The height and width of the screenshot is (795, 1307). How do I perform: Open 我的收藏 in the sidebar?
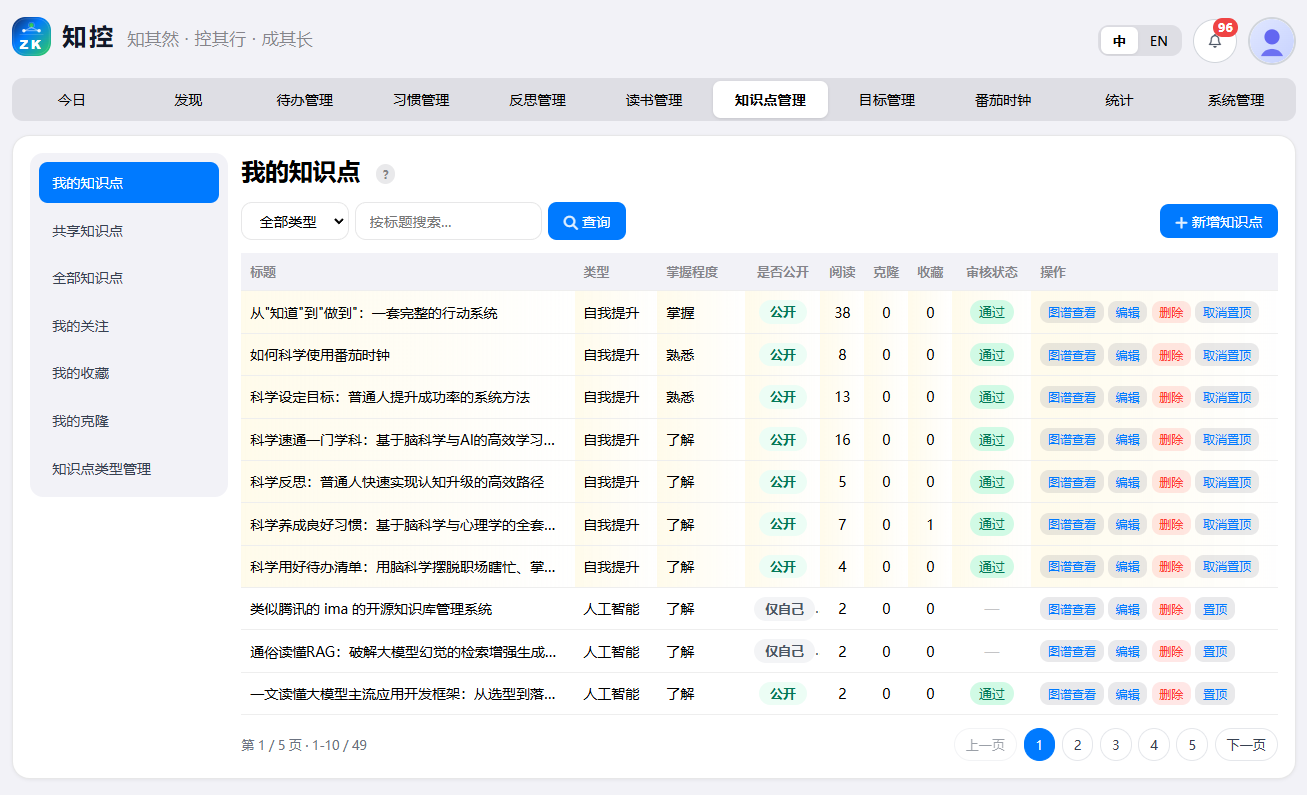[x=129, y=373]
